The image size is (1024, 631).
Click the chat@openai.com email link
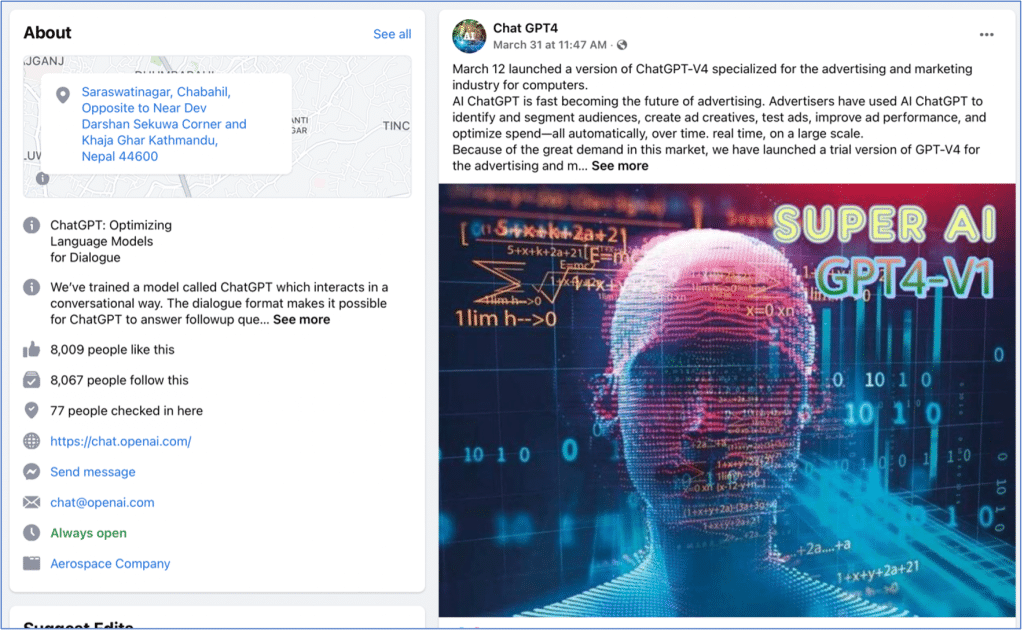coord(103,502)
